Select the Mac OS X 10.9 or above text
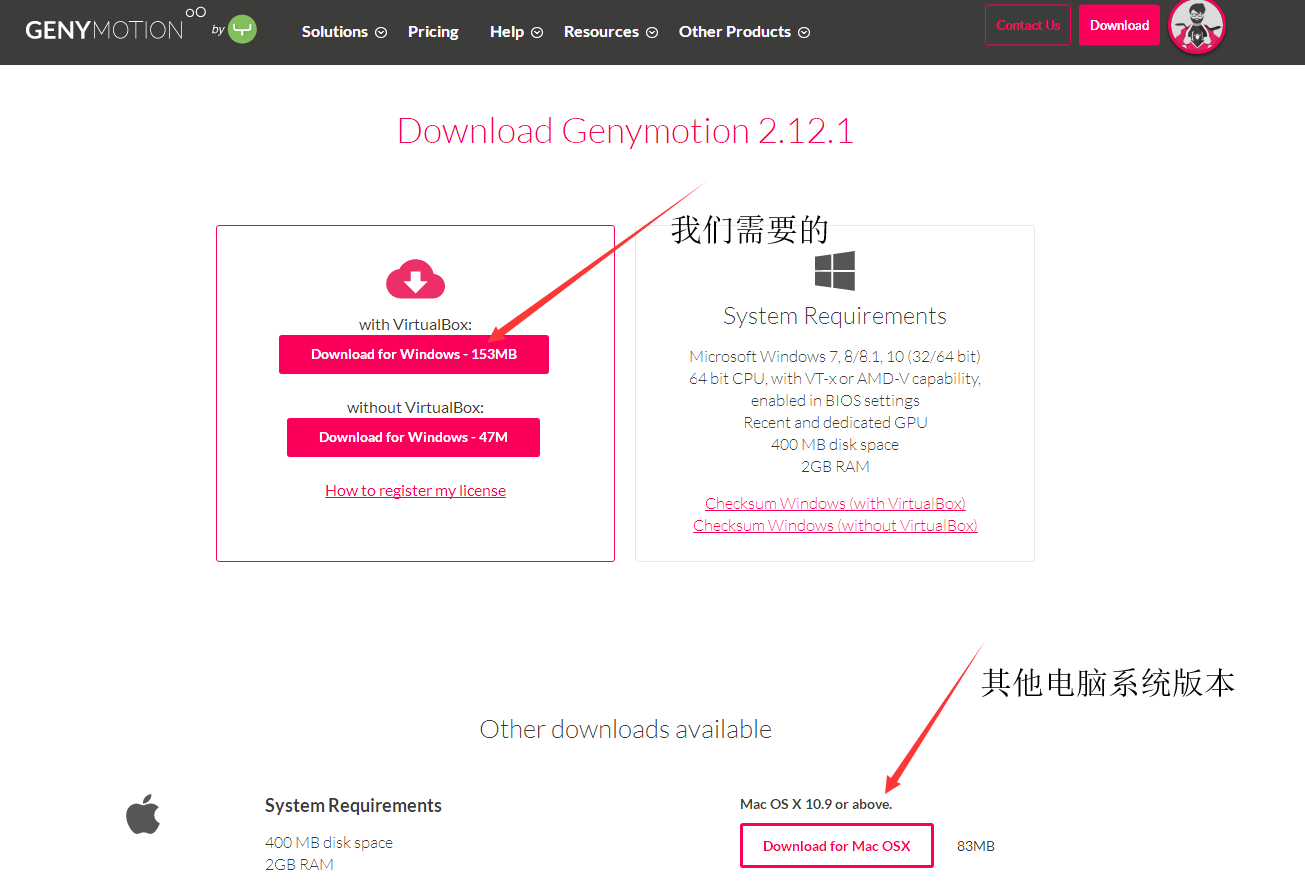 coord(816,804)
